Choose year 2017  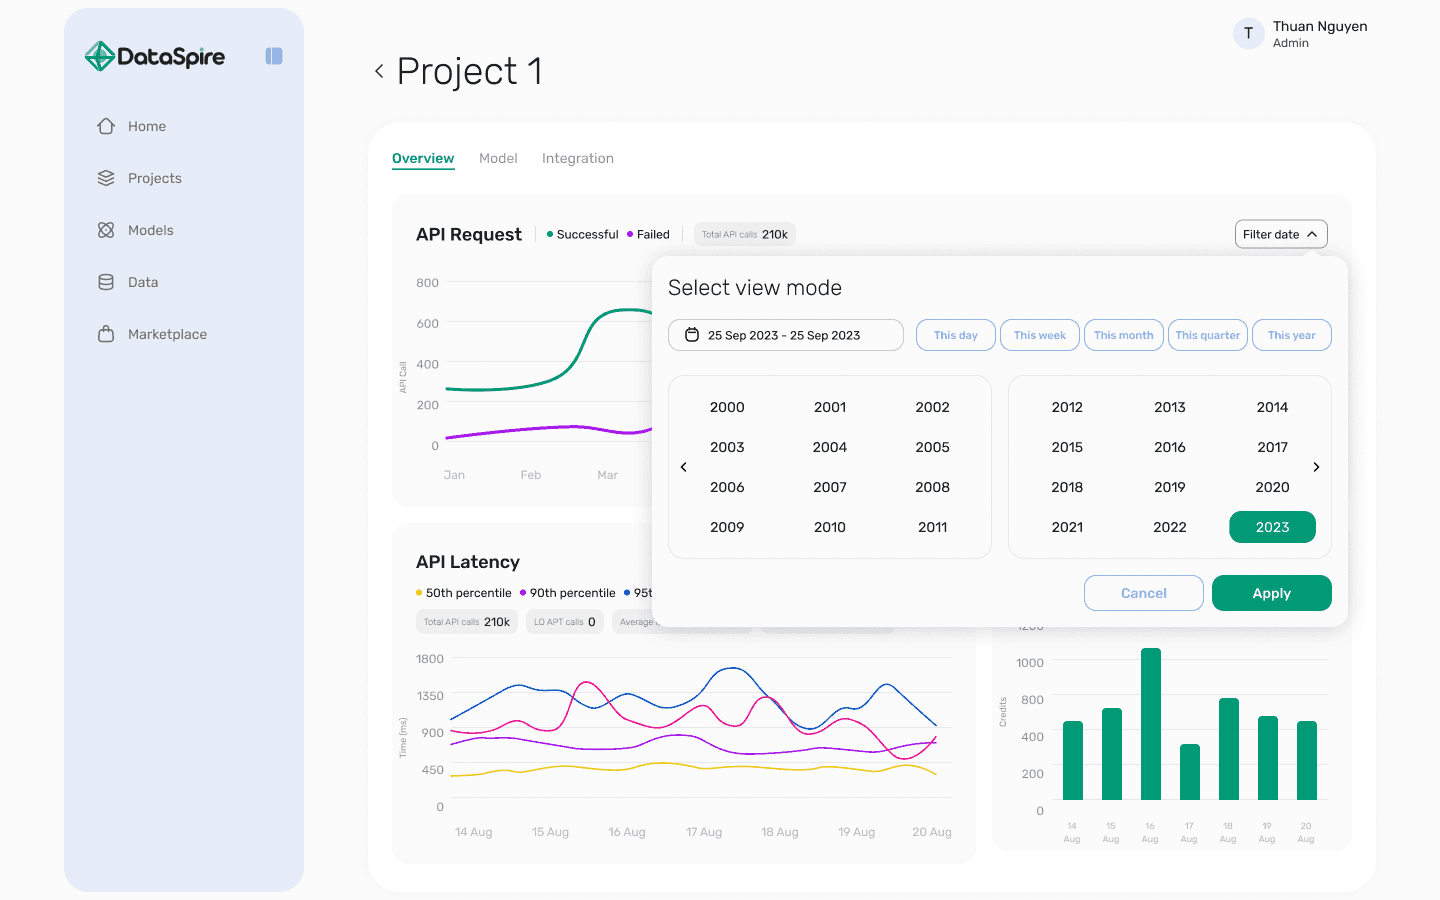point(1273,447)
